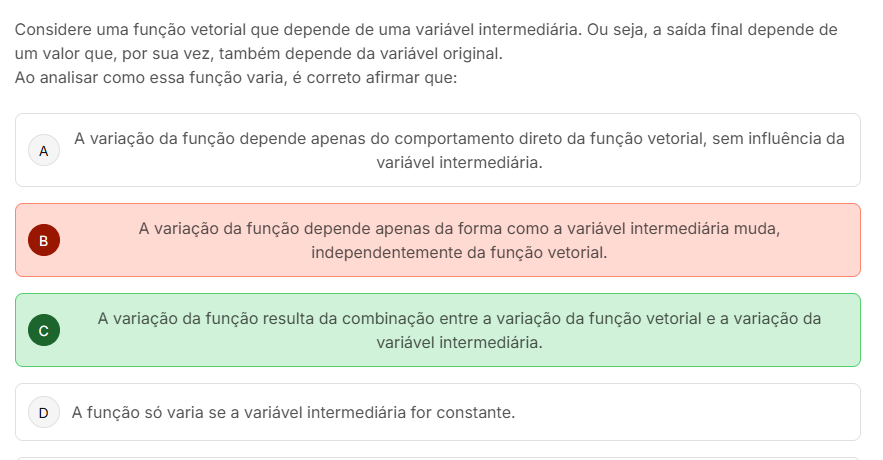The width and height of the screenshot is (883, 460).
Task: Click the second line 'variável intermediária.' in option A
Action: 459,162
